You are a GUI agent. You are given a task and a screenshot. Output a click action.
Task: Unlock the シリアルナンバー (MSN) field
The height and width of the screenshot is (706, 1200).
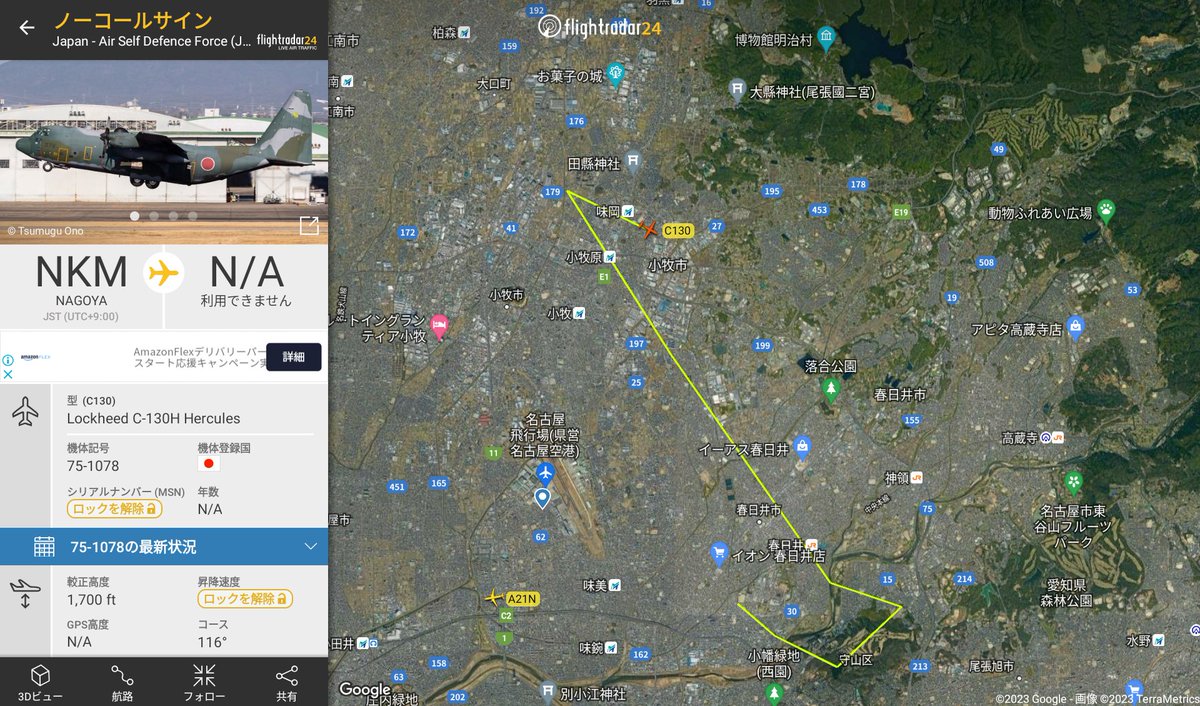(x=114, y=509)
